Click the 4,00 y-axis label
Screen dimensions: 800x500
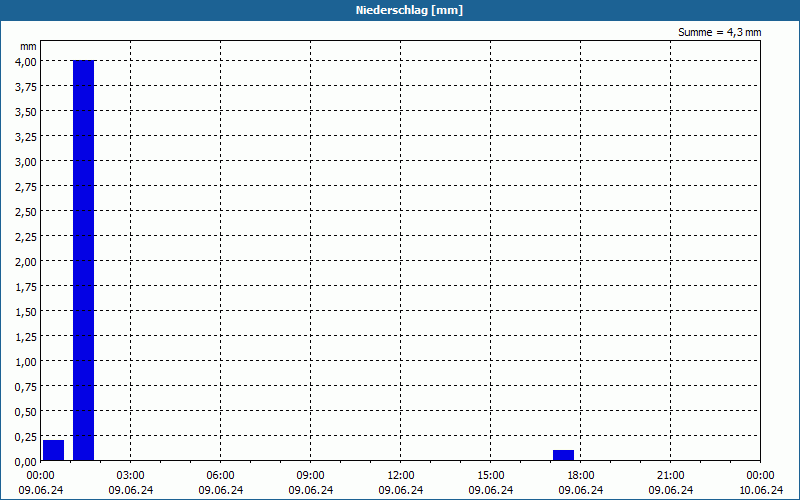click(26, 62)
